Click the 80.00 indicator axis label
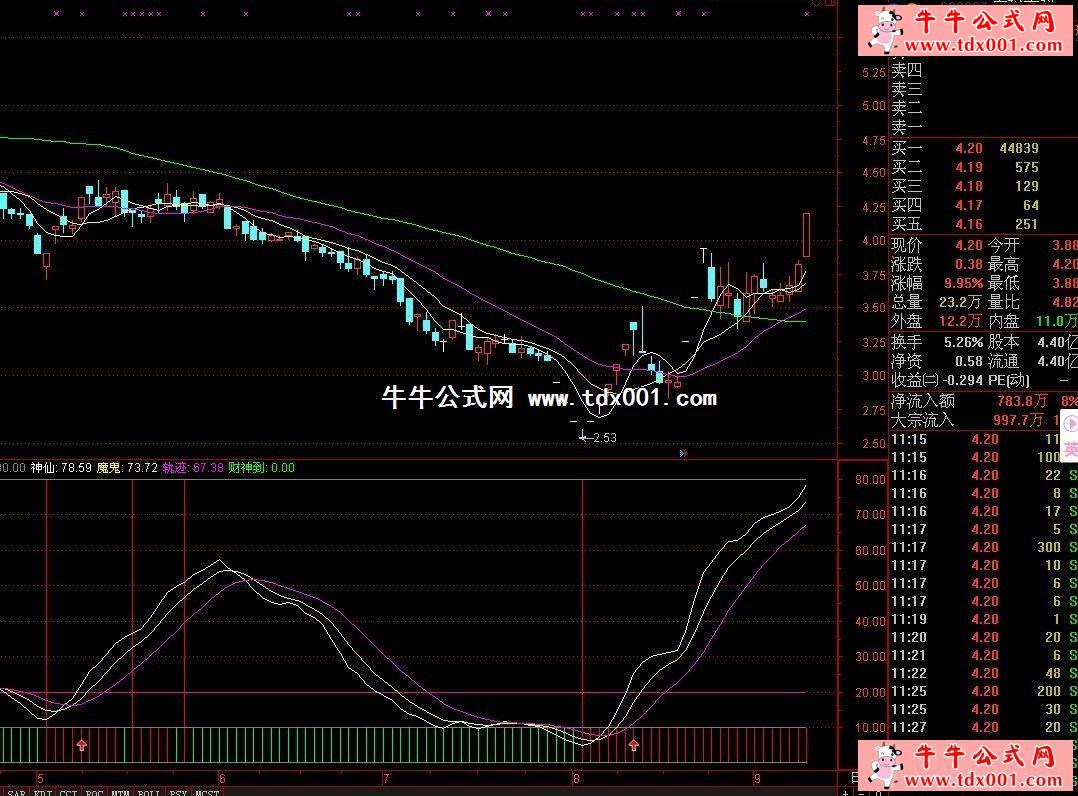Viewport: 1078px width, 796px height. (870, 480)
